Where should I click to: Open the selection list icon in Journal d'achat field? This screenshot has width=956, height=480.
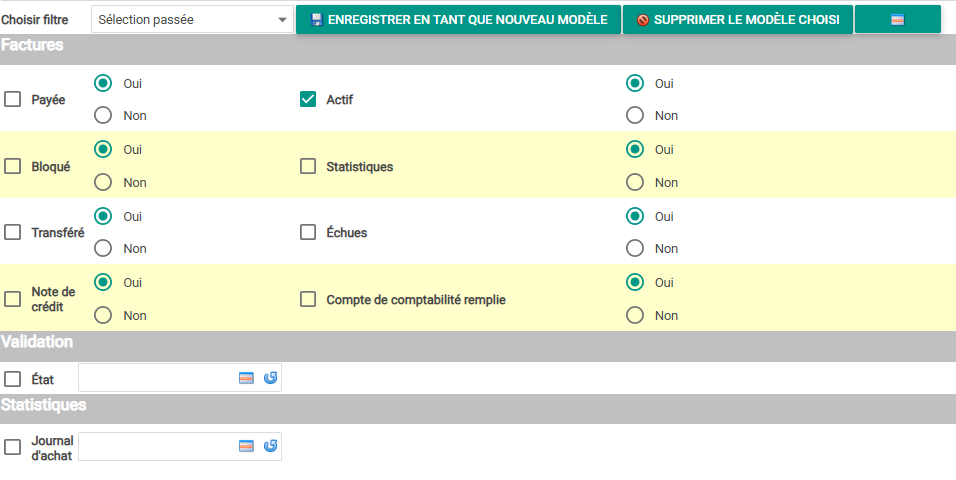click(x=246, y=446)
